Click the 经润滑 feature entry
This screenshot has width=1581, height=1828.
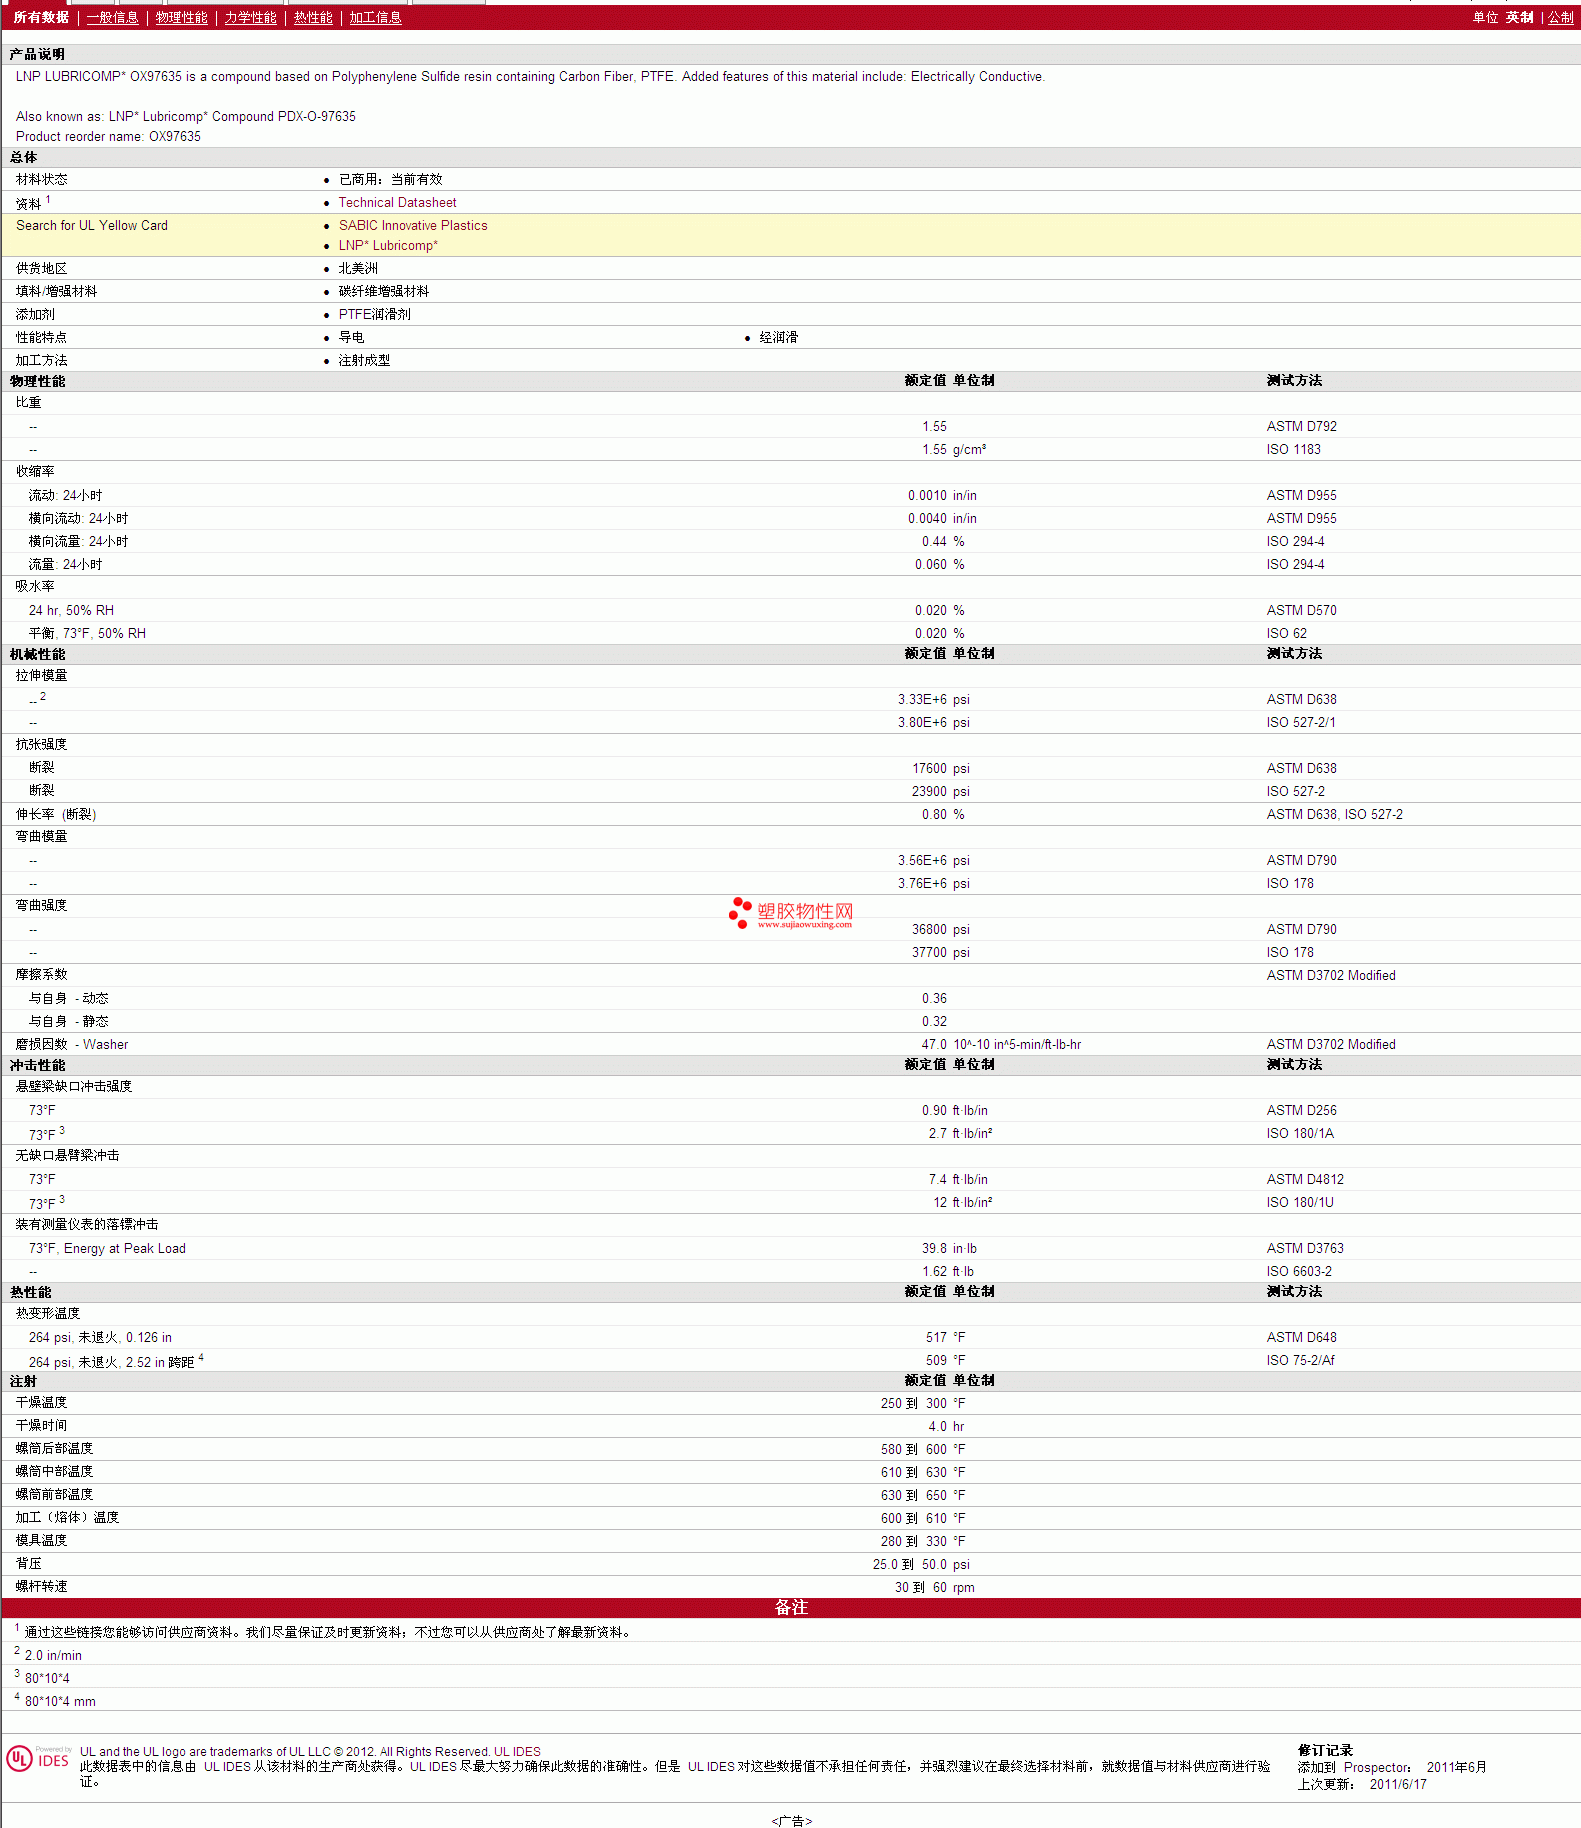(778, 337)
